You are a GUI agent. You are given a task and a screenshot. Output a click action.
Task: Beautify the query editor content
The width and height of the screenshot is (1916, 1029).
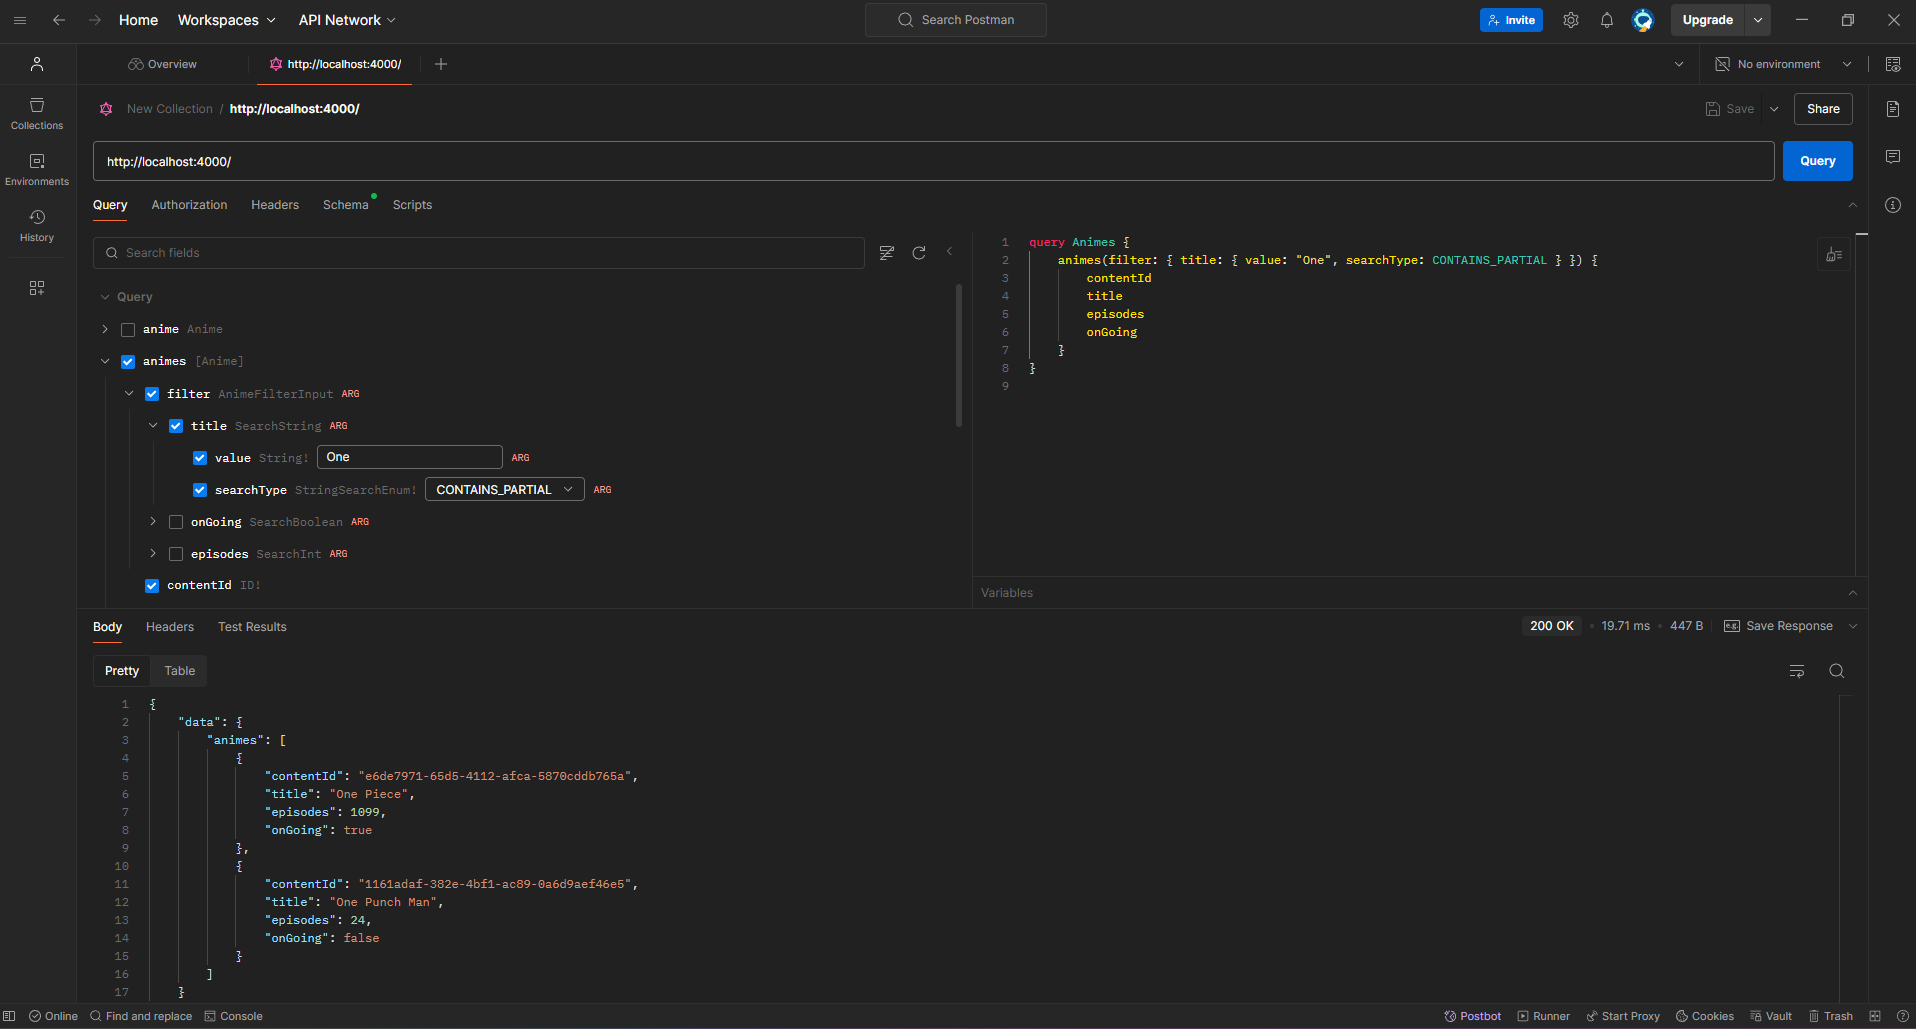[1834, 255]
